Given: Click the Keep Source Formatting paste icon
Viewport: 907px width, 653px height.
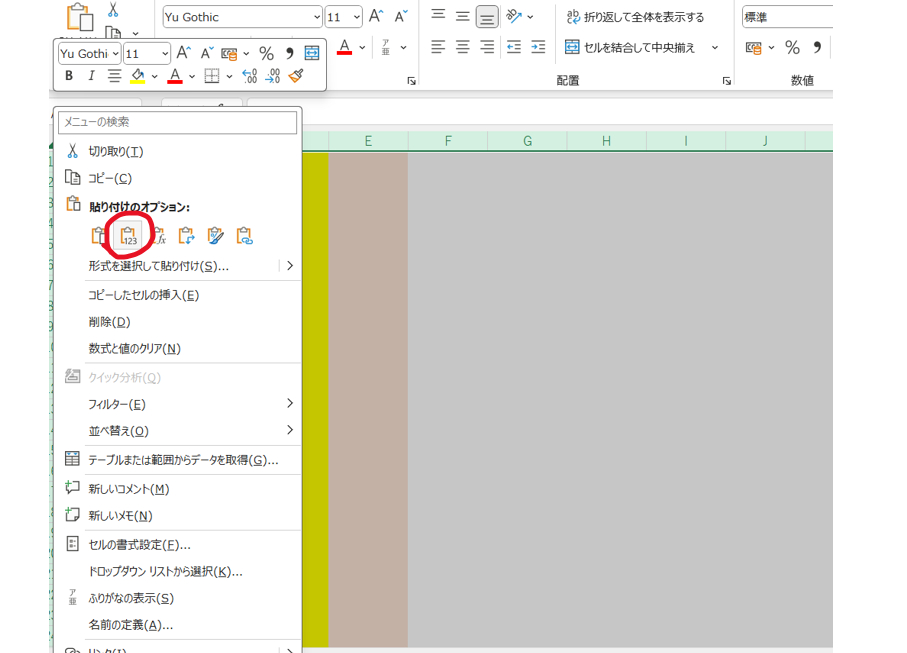Looking at the screenshot, I should pyautogui.click(x=98, y=235).
